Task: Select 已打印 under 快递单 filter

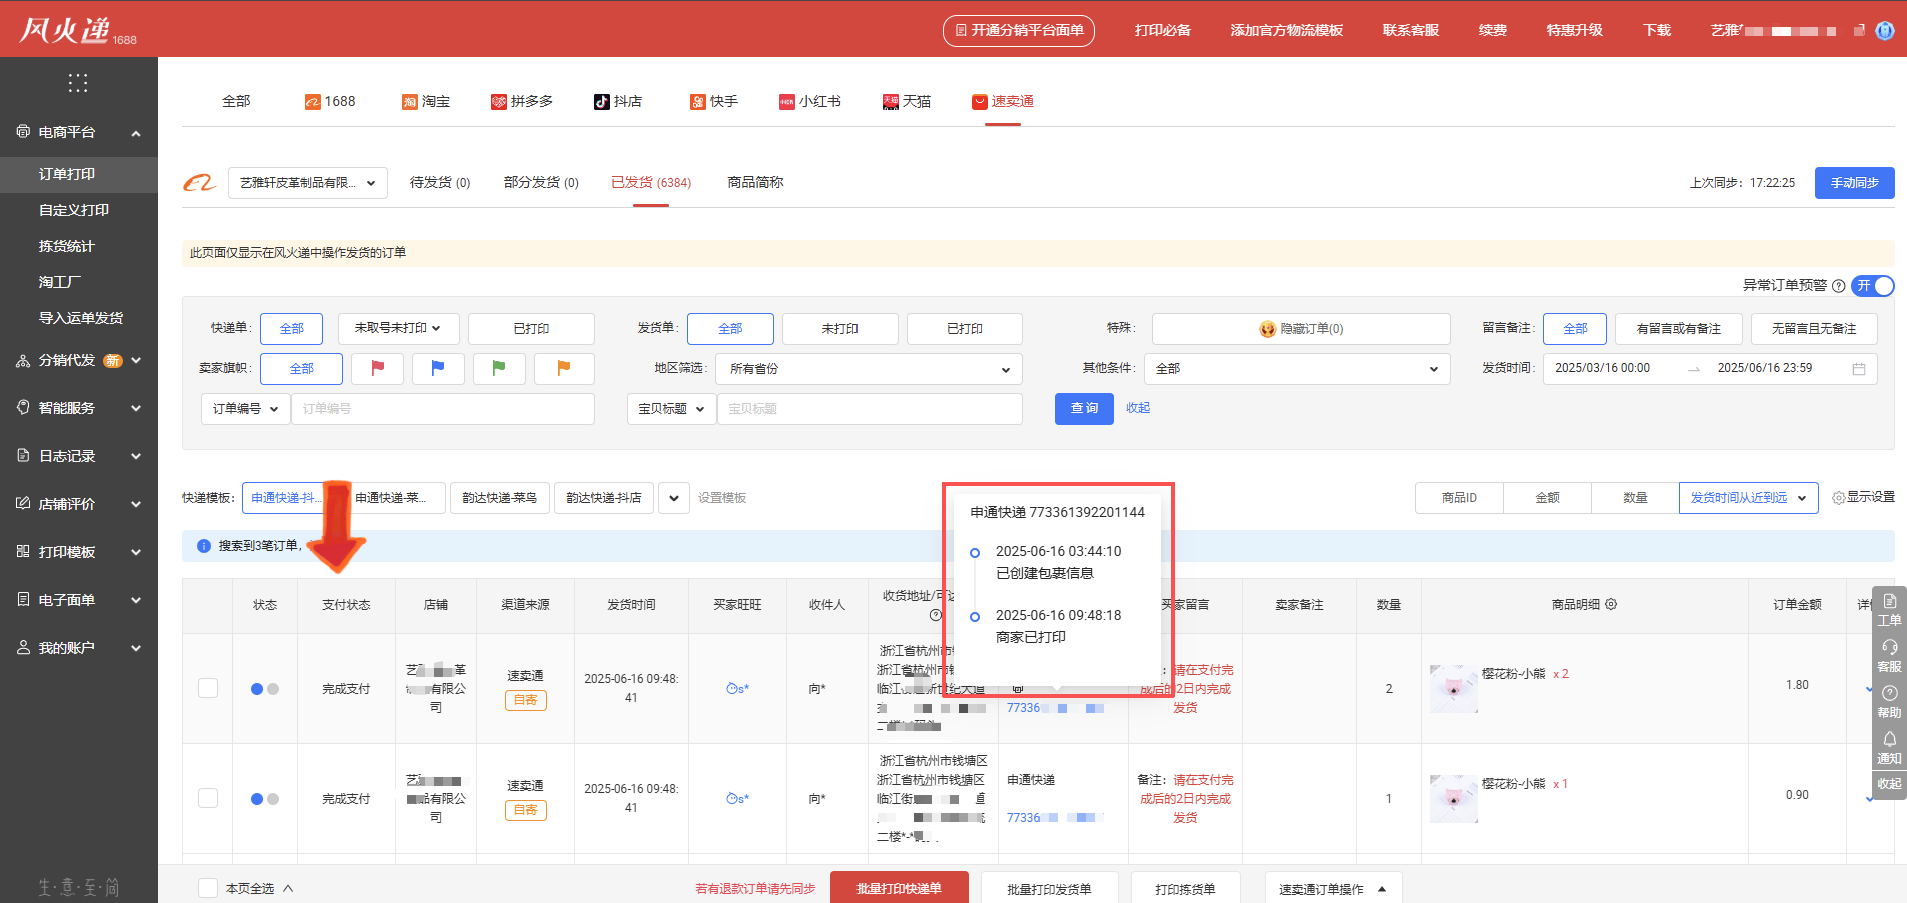Action: [x=531, y=329]
